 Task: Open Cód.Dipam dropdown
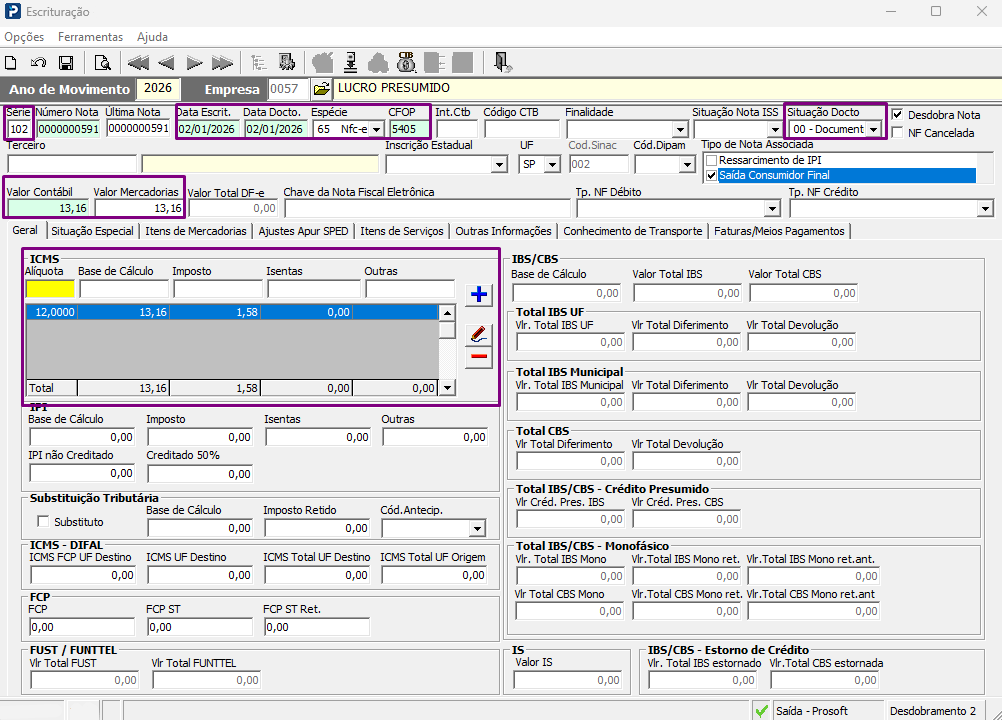[x=687, y=165]
